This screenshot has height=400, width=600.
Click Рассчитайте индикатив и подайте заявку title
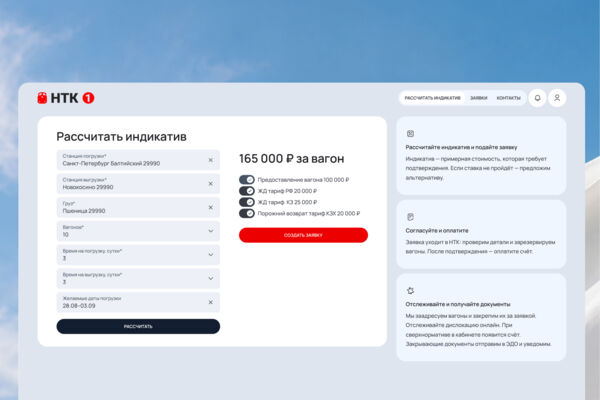tap(461, 147)
